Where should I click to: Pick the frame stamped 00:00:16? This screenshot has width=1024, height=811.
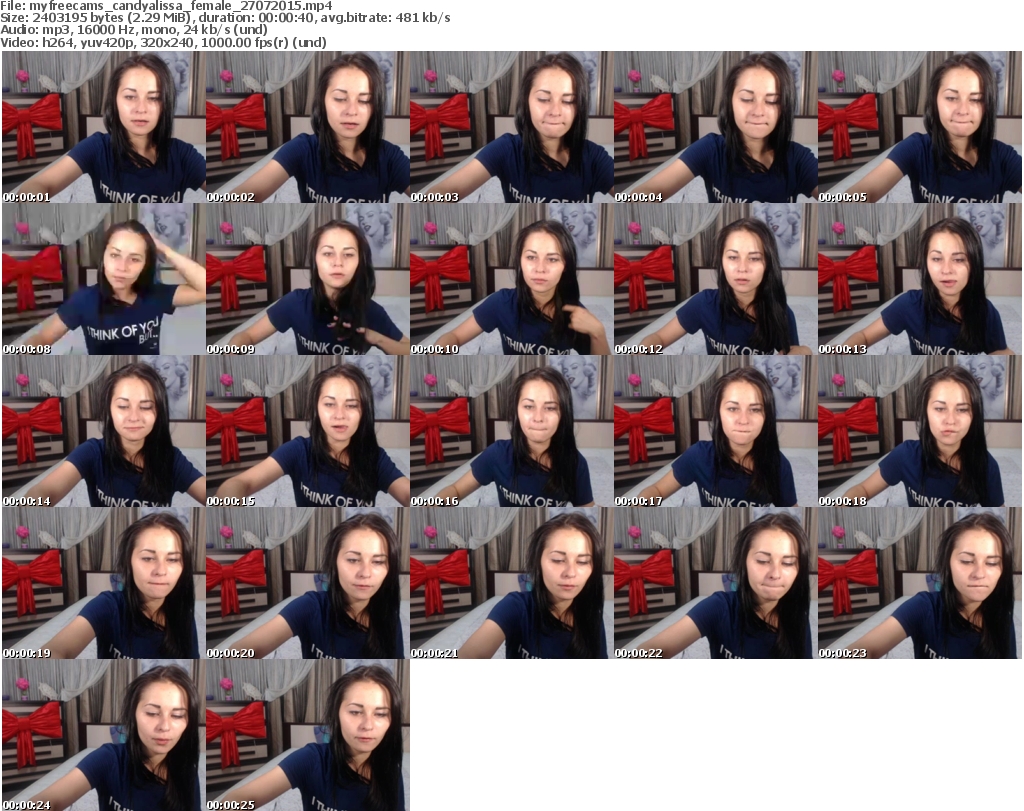click(511, 431)
